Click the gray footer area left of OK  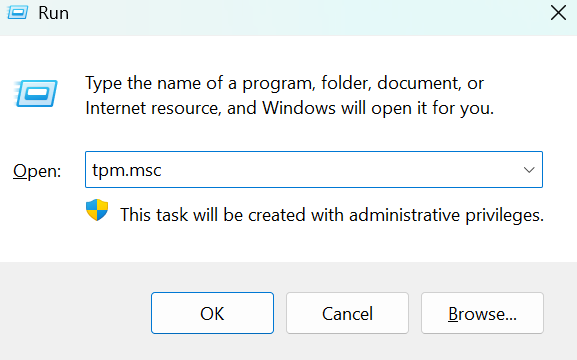(74, 313)
